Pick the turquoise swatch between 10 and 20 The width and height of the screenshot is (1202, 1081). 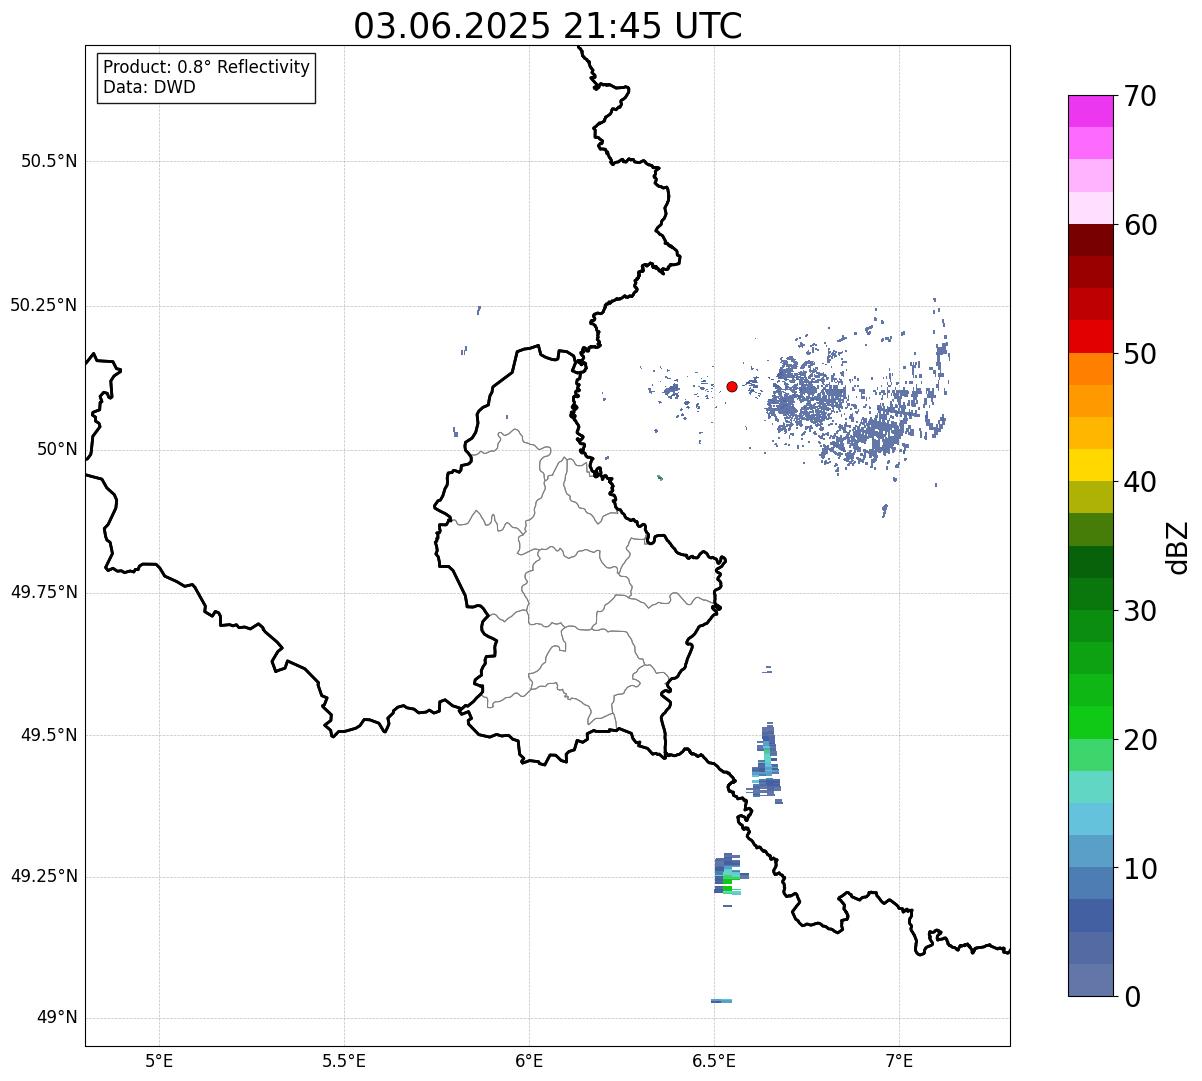coord(1091,787)
